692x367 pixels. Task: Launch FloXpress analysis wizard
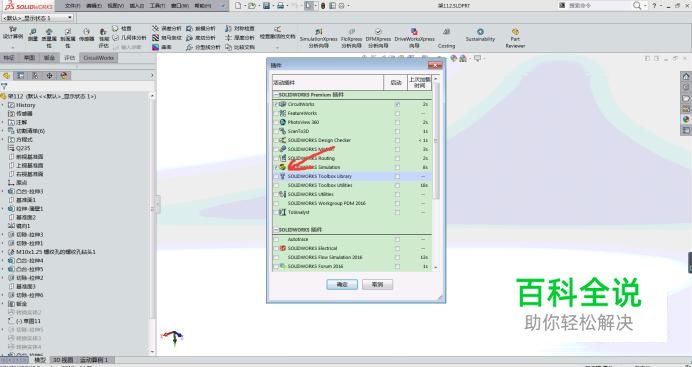[352, 38]
